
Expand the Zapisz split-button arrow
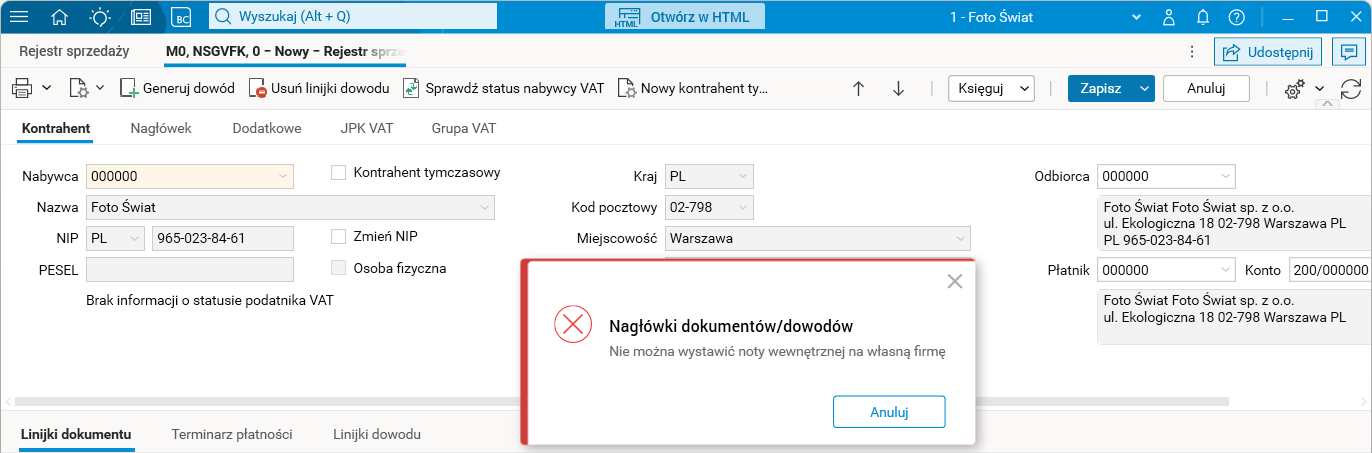coord(1144,88)
